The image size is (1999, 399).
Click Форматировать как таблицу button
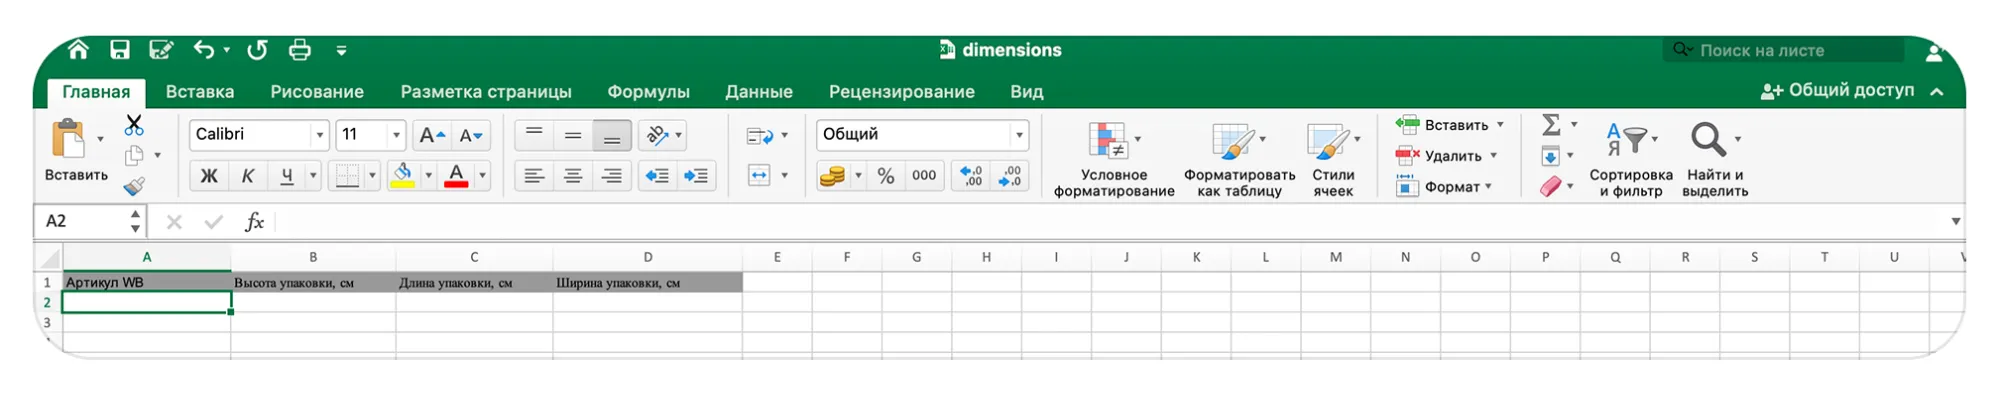coord(1239,160)
